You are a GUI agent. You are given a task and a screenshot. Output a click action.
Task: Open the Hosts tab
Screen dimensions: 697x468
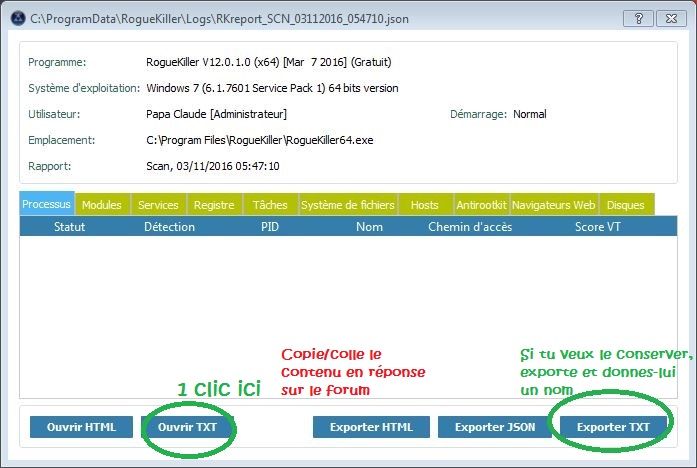(425, 205)
